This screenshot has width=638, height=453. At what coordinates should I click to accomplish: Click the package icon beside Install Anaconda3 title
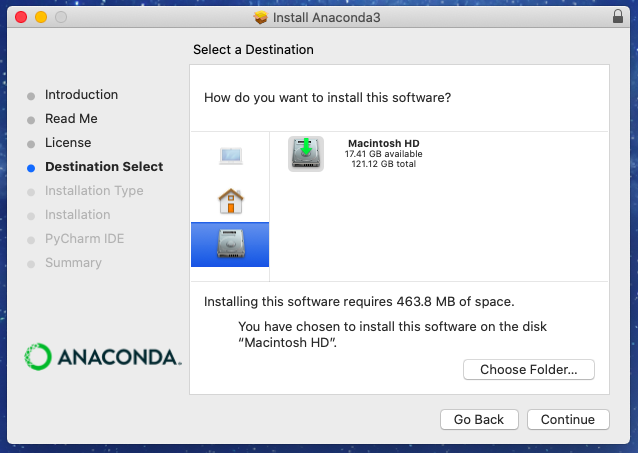coord(261,18)
